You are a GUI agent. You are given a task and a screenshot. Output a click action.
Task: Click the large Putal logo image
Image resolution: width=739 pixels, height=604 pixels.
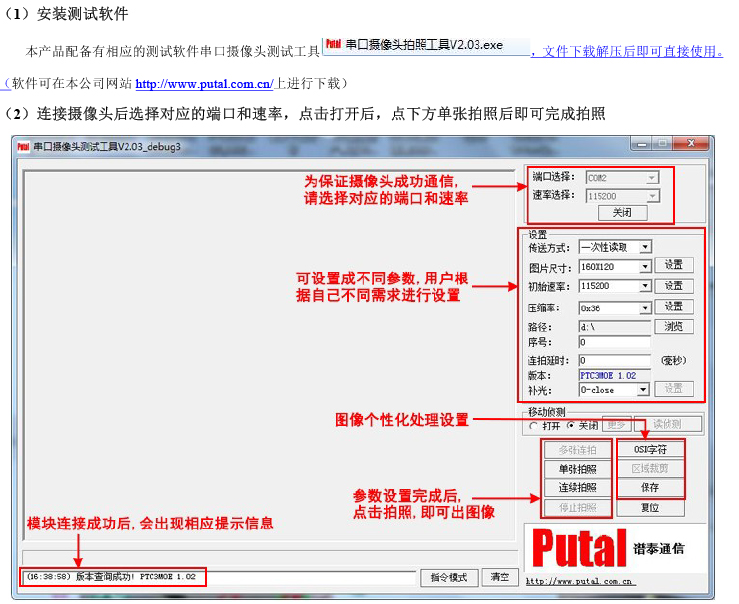579,547
